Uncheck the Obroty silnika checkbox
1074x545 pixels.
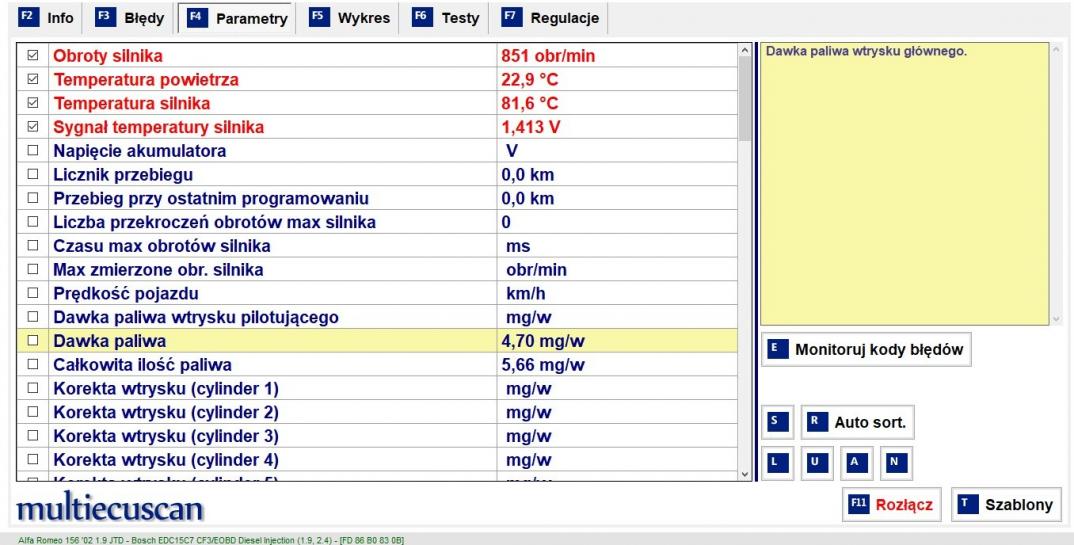(33, 57)
